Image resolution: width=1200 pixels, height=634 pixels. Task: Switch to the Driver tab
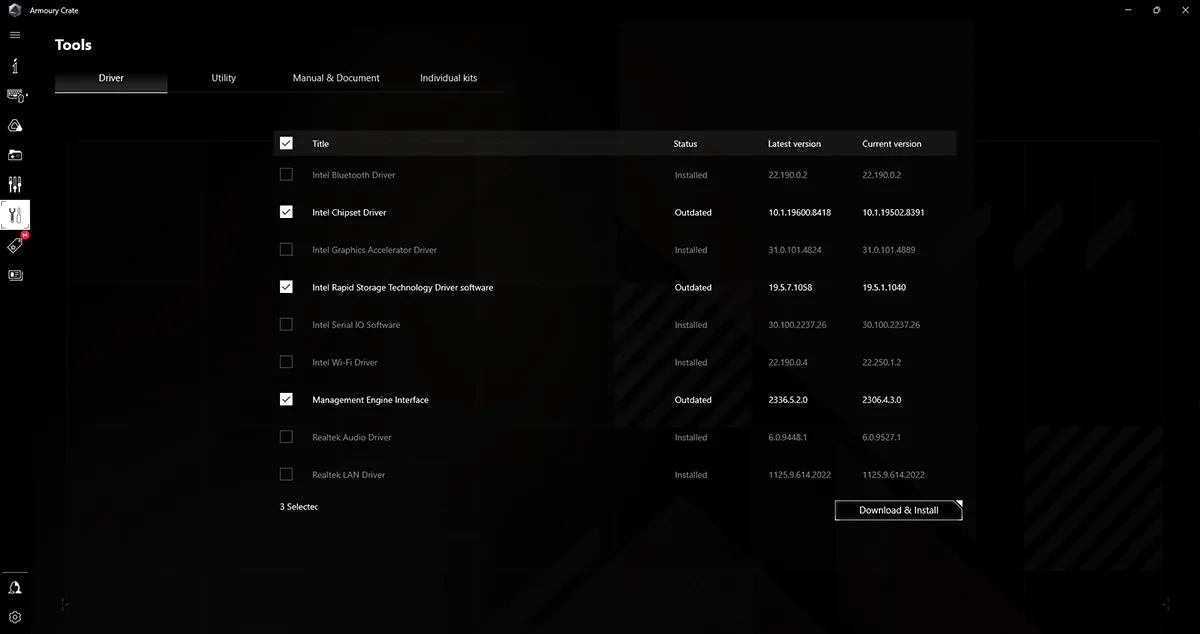[111, 78]
